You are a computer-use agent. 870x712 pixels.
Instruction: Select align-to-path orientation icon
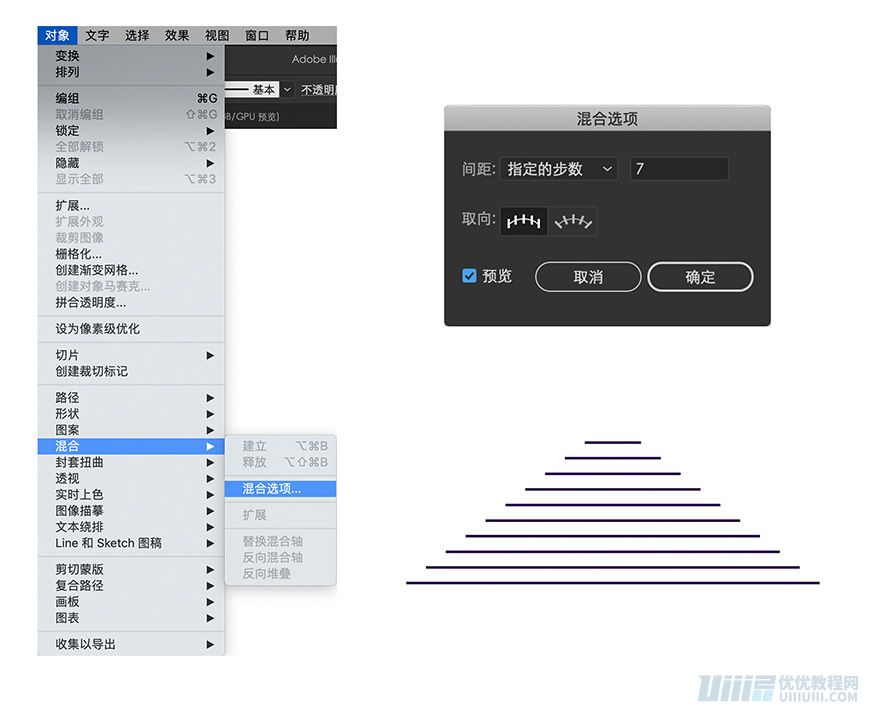coord(573,221)
